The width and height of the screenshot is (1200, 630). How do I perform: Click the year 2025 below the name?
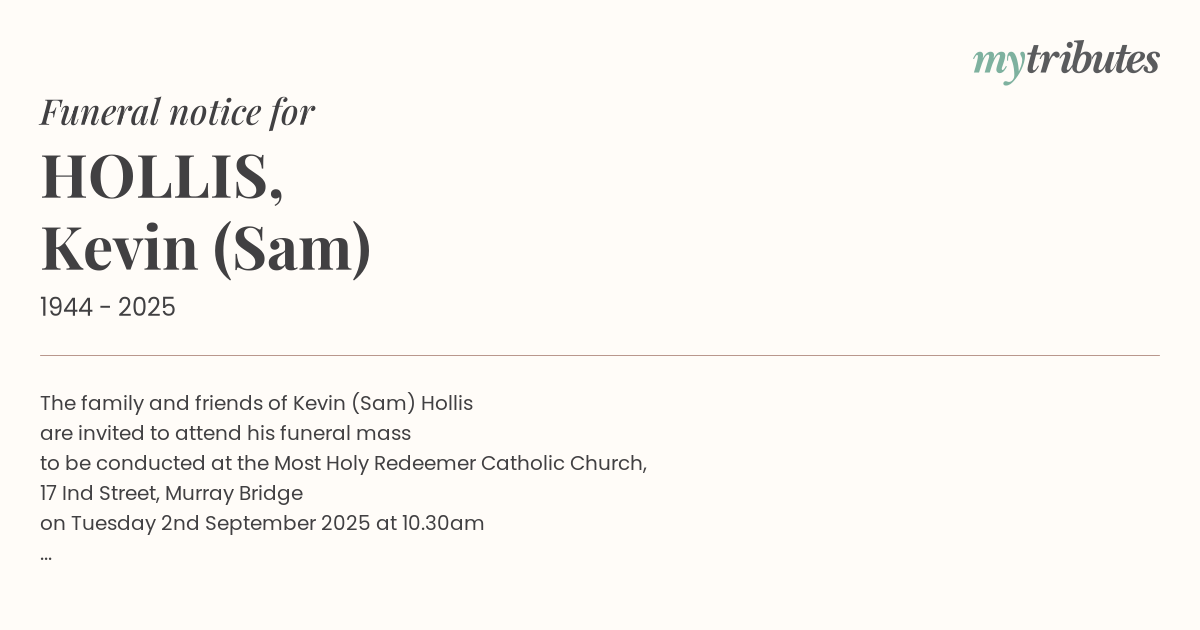(147, 308)
